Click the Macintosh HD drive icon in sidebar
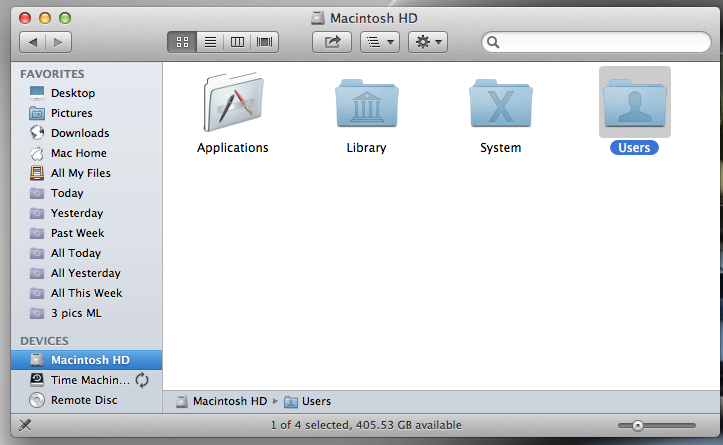Image resolution: width=723 pixels, height=445 pixels. 37,360
